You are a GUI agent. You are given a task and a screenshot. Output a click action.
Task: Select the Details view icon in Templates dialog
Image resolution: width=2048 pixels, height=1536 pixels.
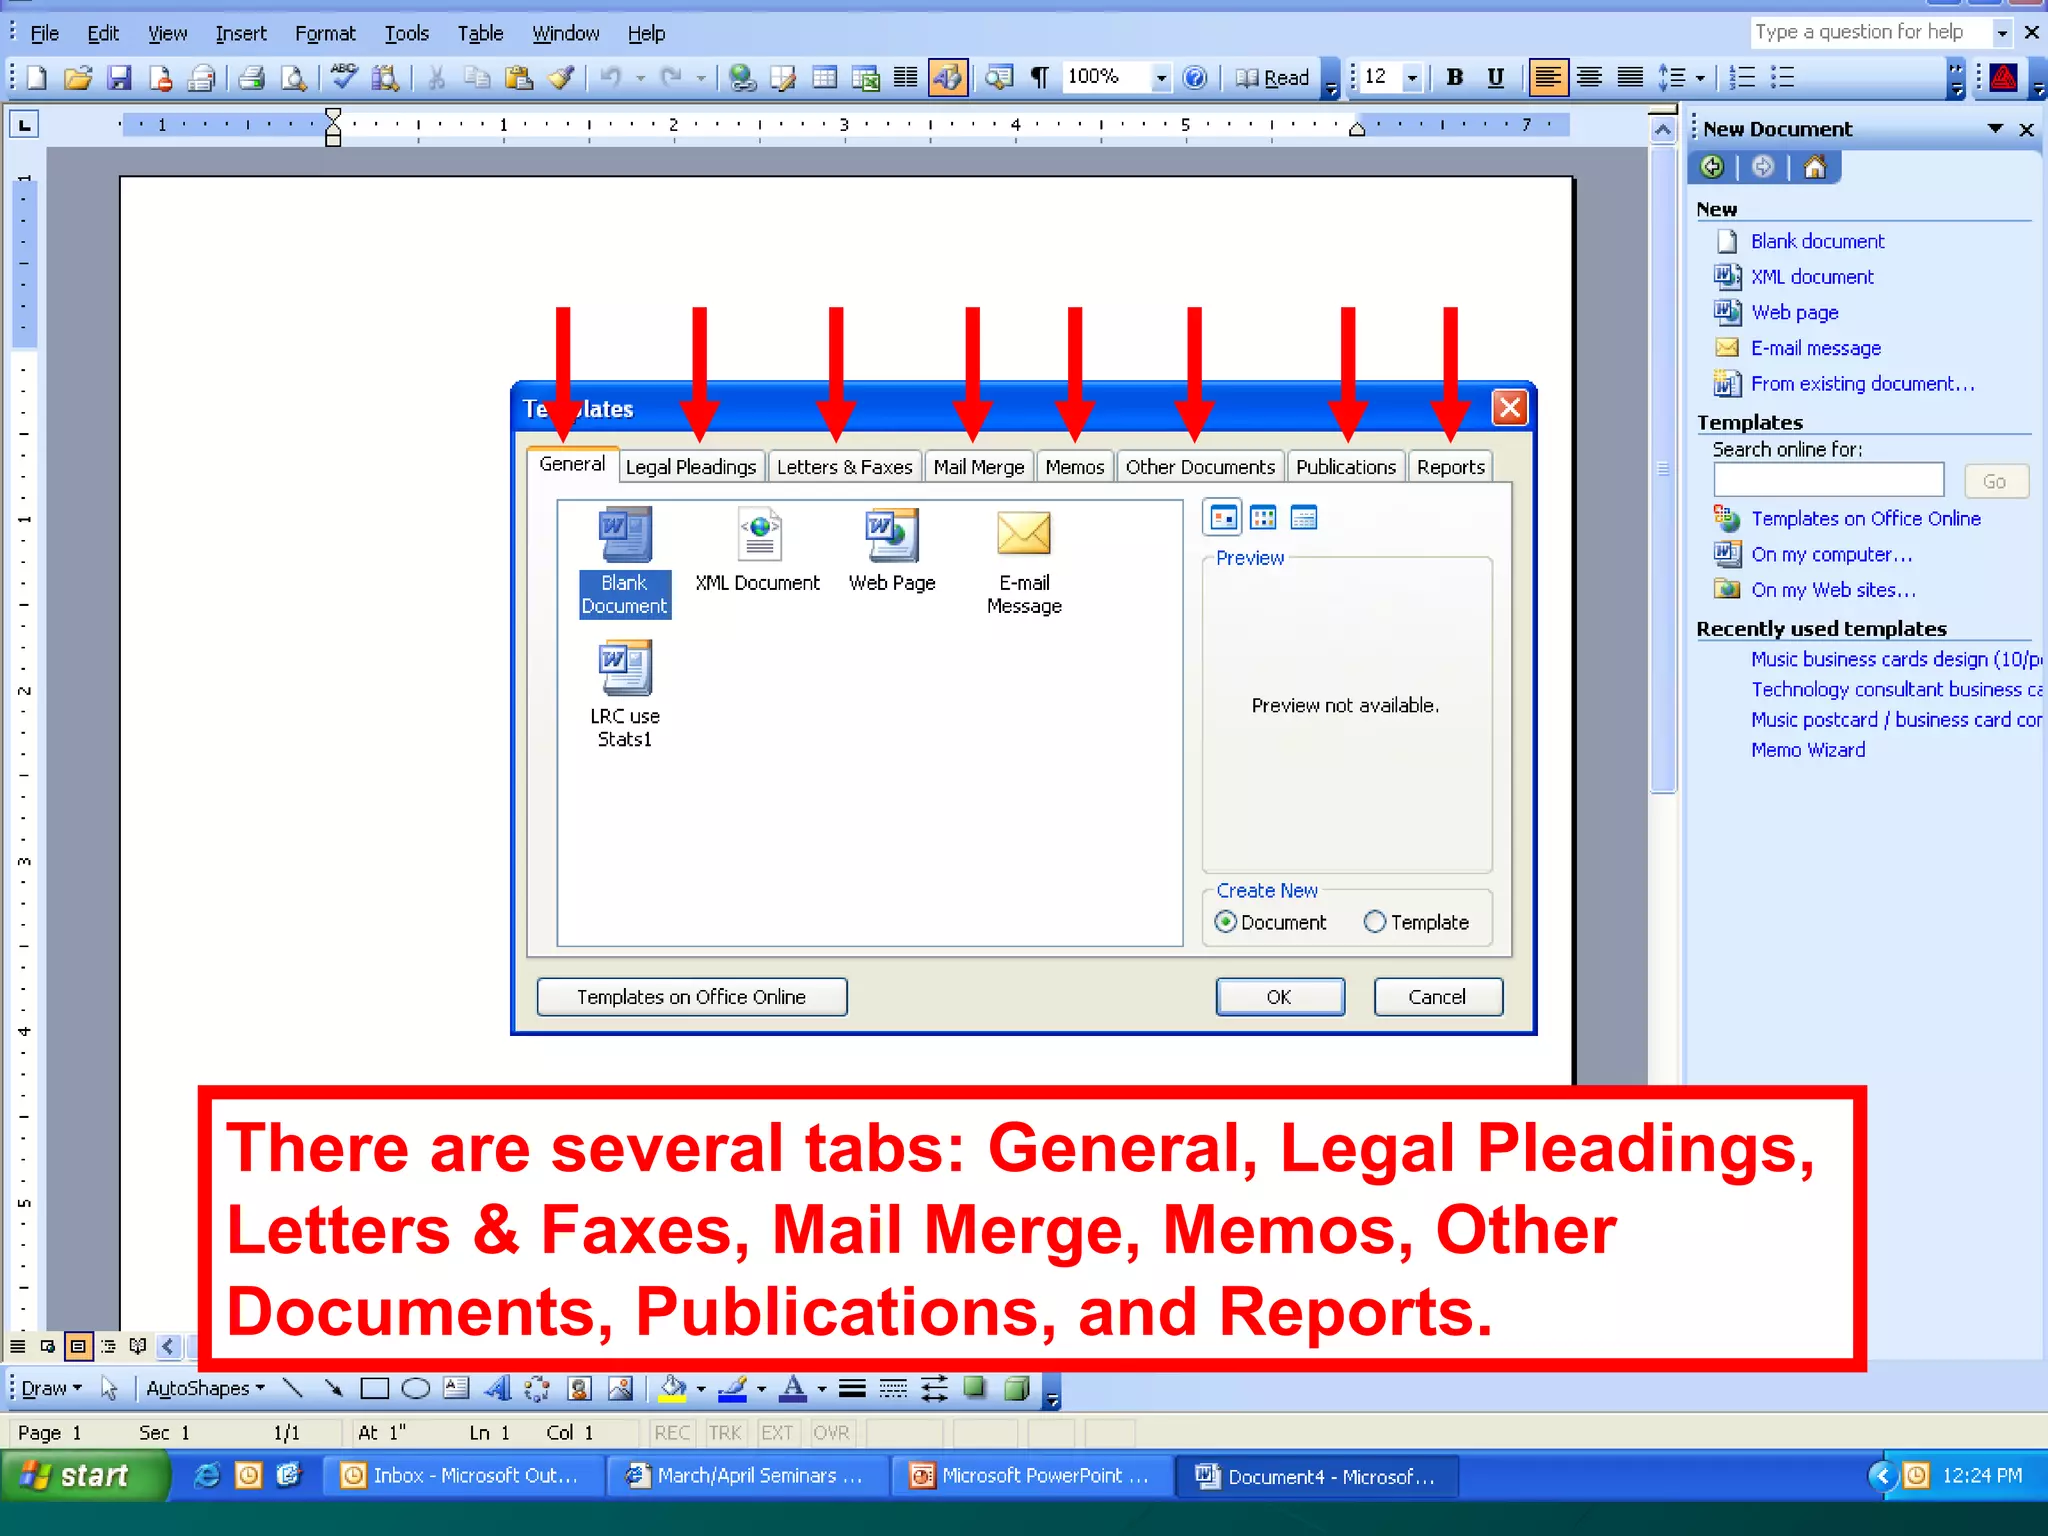(1304, 518)
